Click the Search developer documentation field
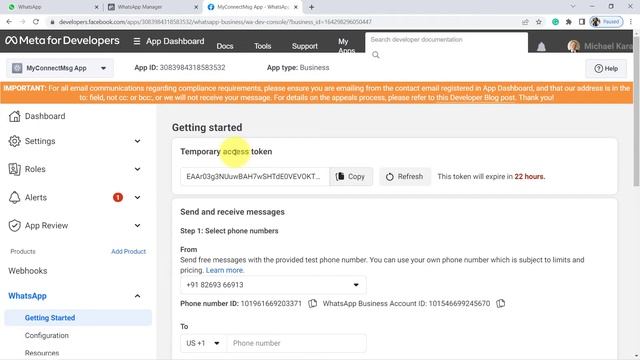Viewport: 640px width, 360px height. point(446,40)
